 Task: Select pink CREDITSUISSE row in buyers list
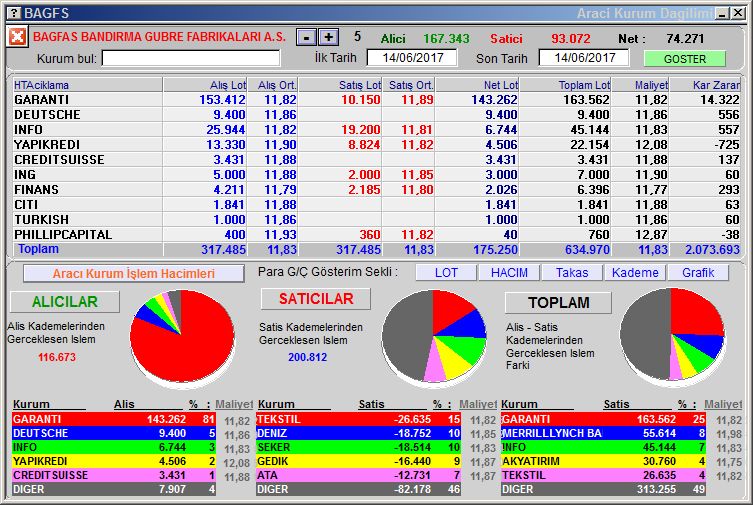114,475
